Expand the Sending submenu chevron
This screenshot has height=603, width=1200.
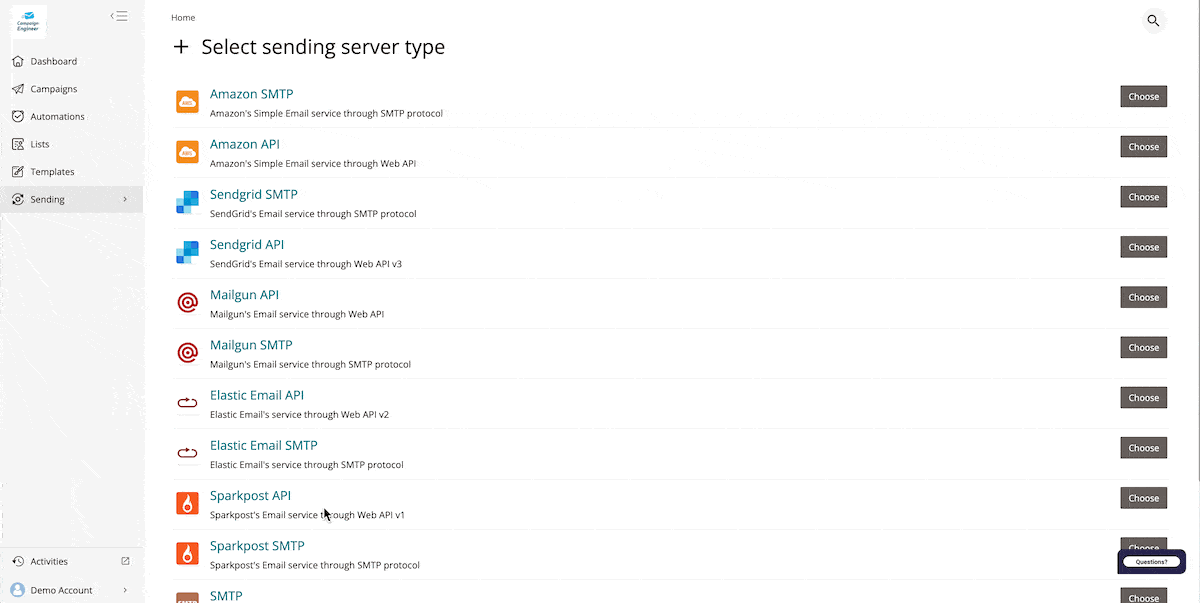(x=125, y=200)
